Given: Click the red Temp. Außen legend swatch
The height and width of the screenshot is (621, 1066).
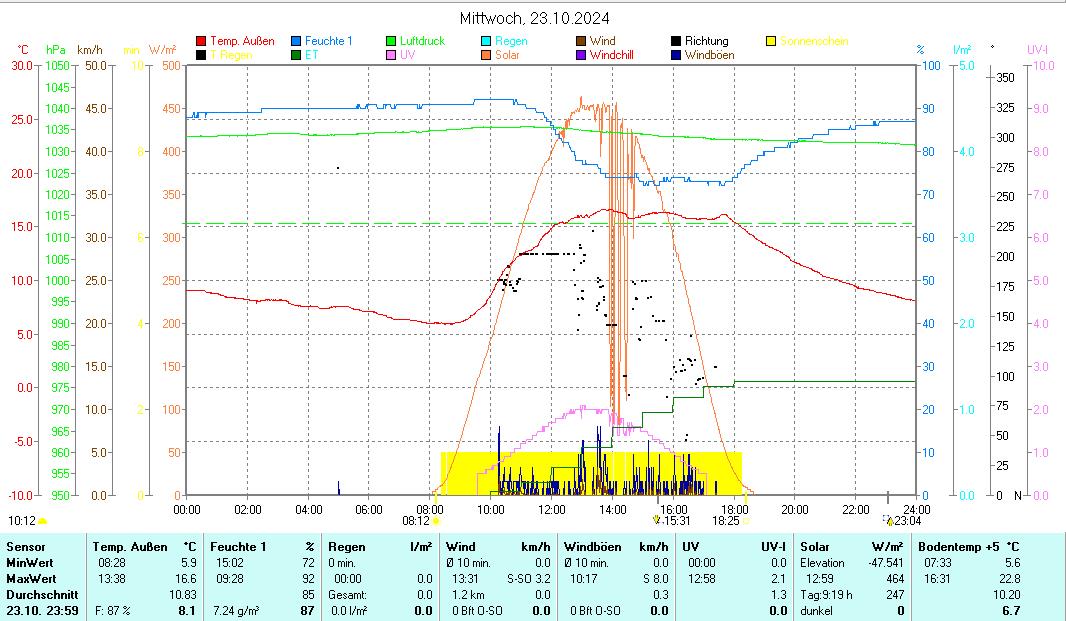Looking at the screenshot, I should pyautogui.click(x=201, y=41).
